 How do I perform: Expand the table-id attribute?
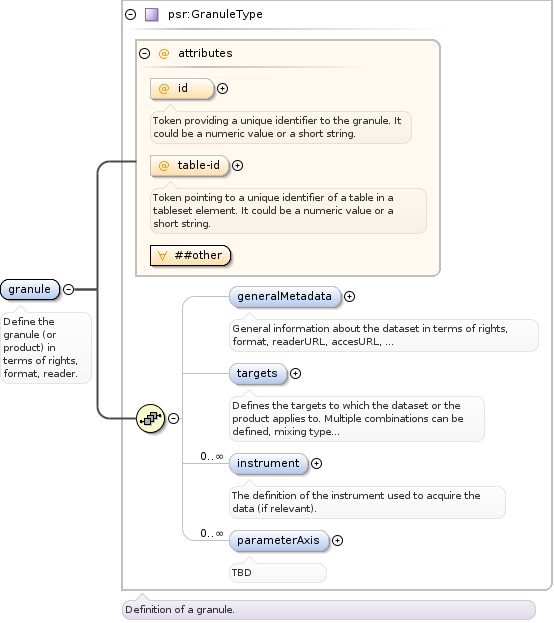pos(237,166)
